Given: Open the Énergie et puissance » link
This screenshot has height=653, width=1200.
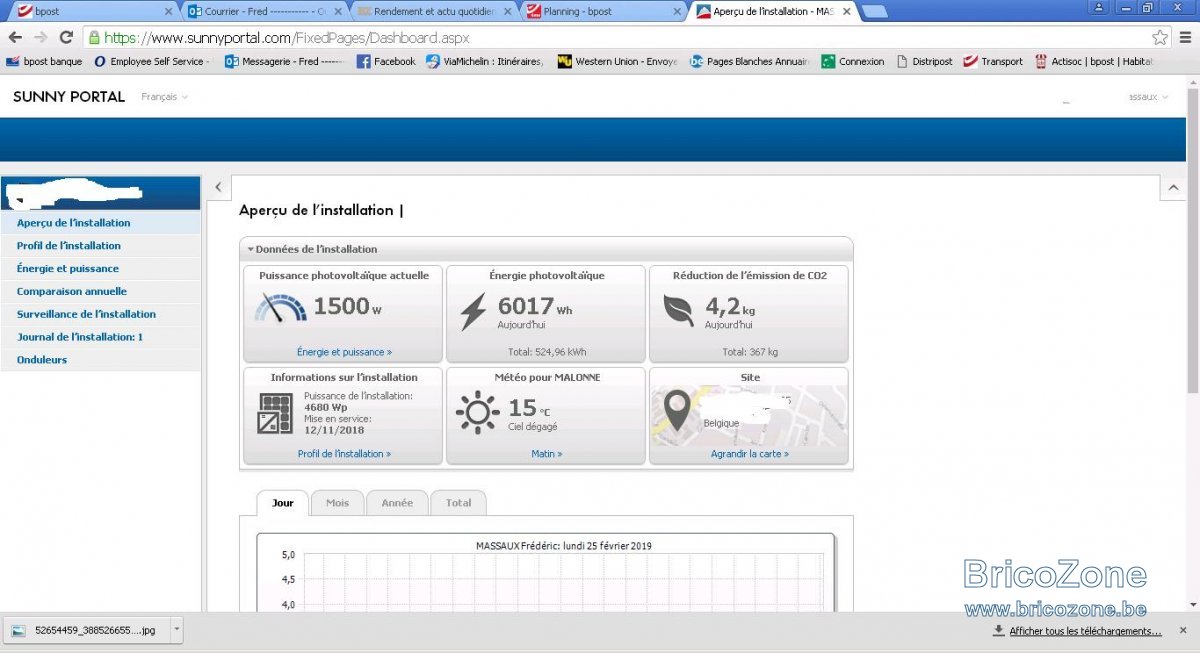Looking at the screenshot, I should click(344, 352).
